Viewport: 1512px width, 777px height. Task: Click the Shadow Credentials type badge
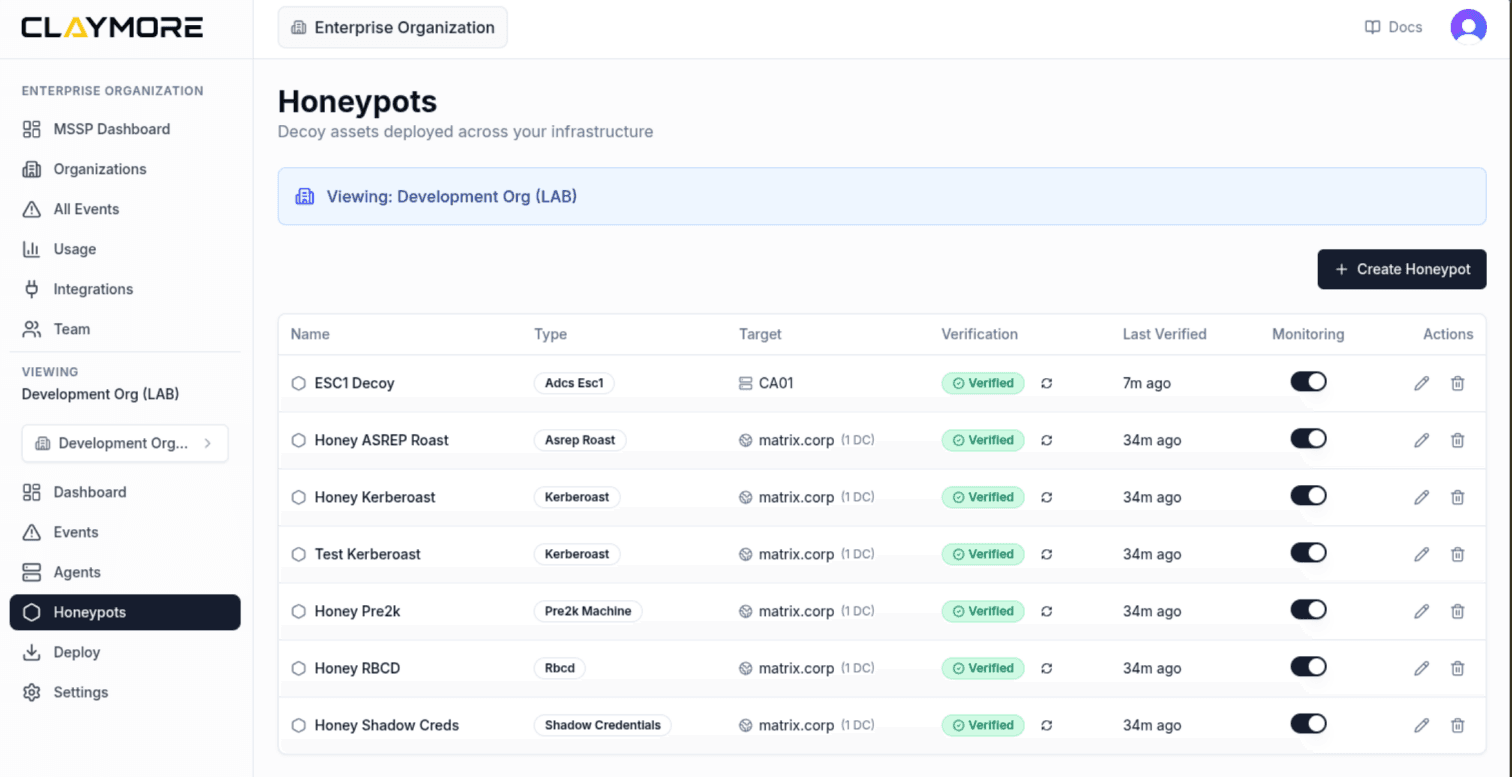[603, 725]
